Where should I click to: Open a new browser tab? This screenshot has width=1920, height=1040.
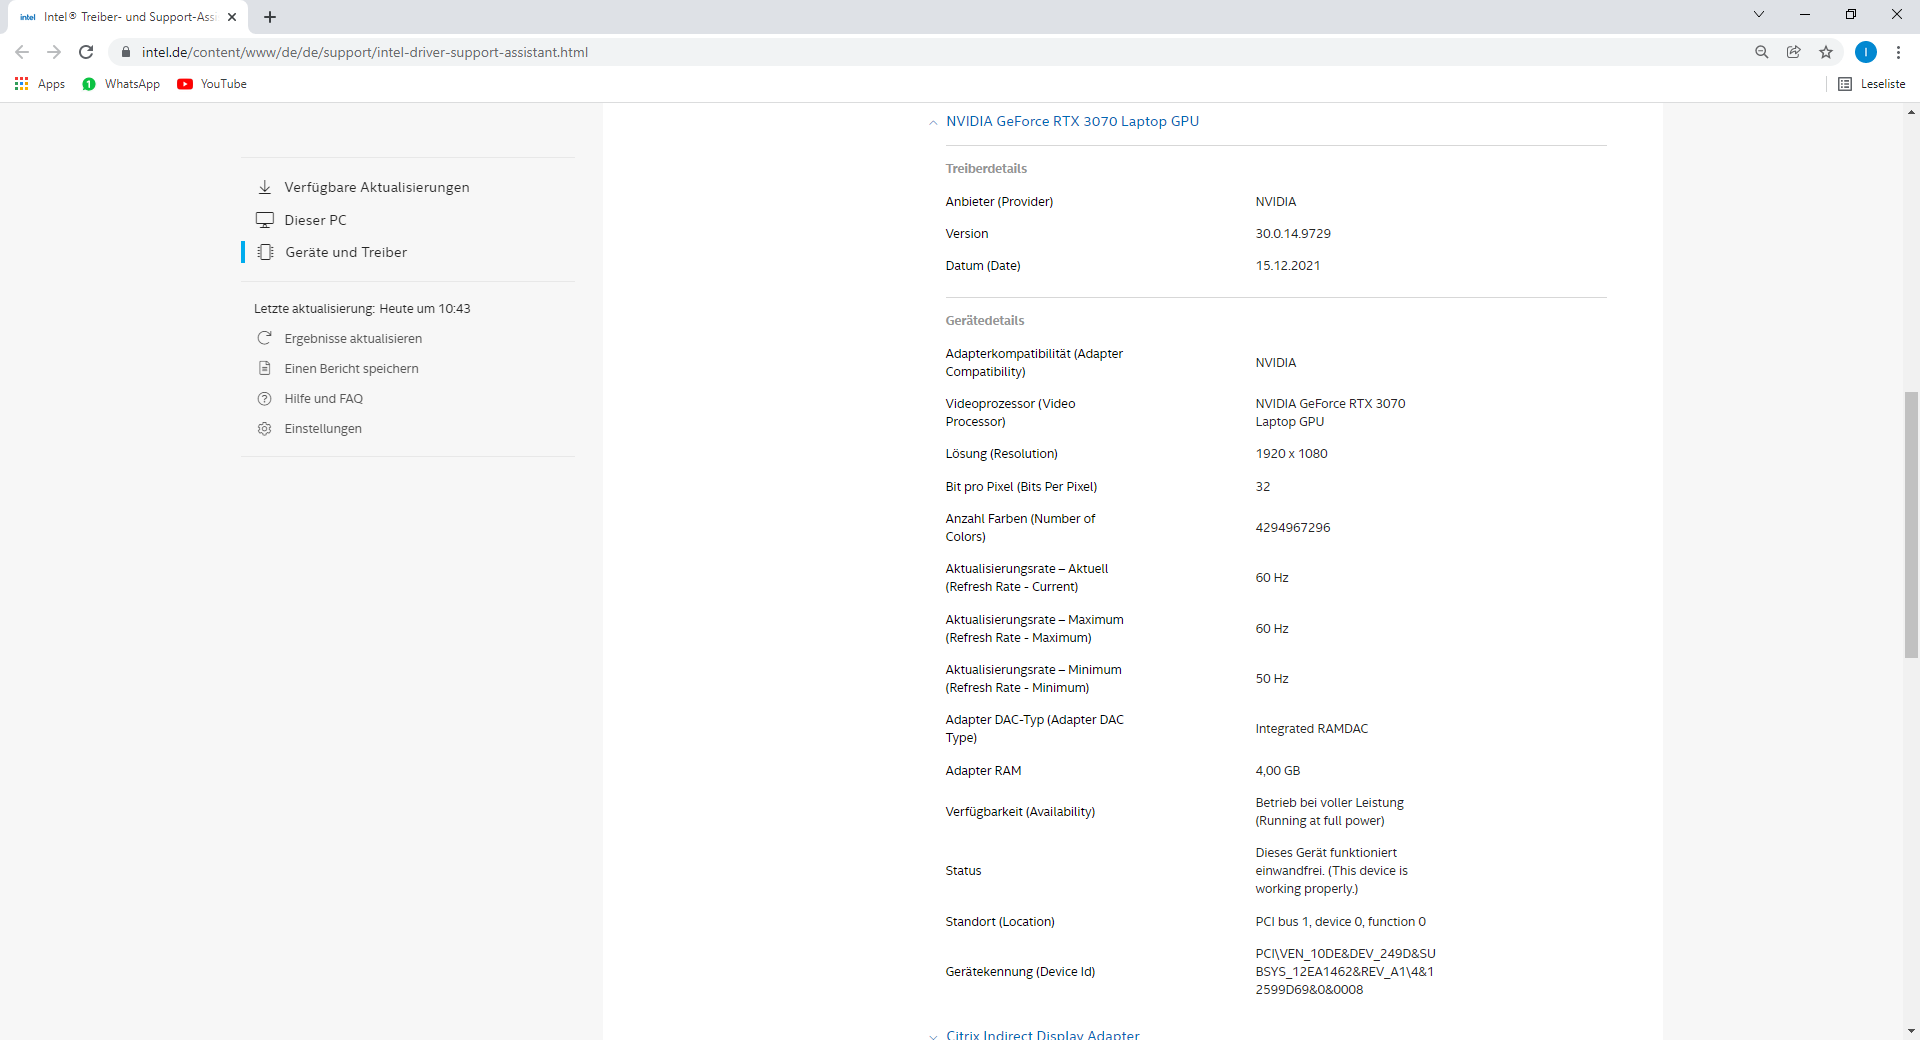click(x=270, y=17)
